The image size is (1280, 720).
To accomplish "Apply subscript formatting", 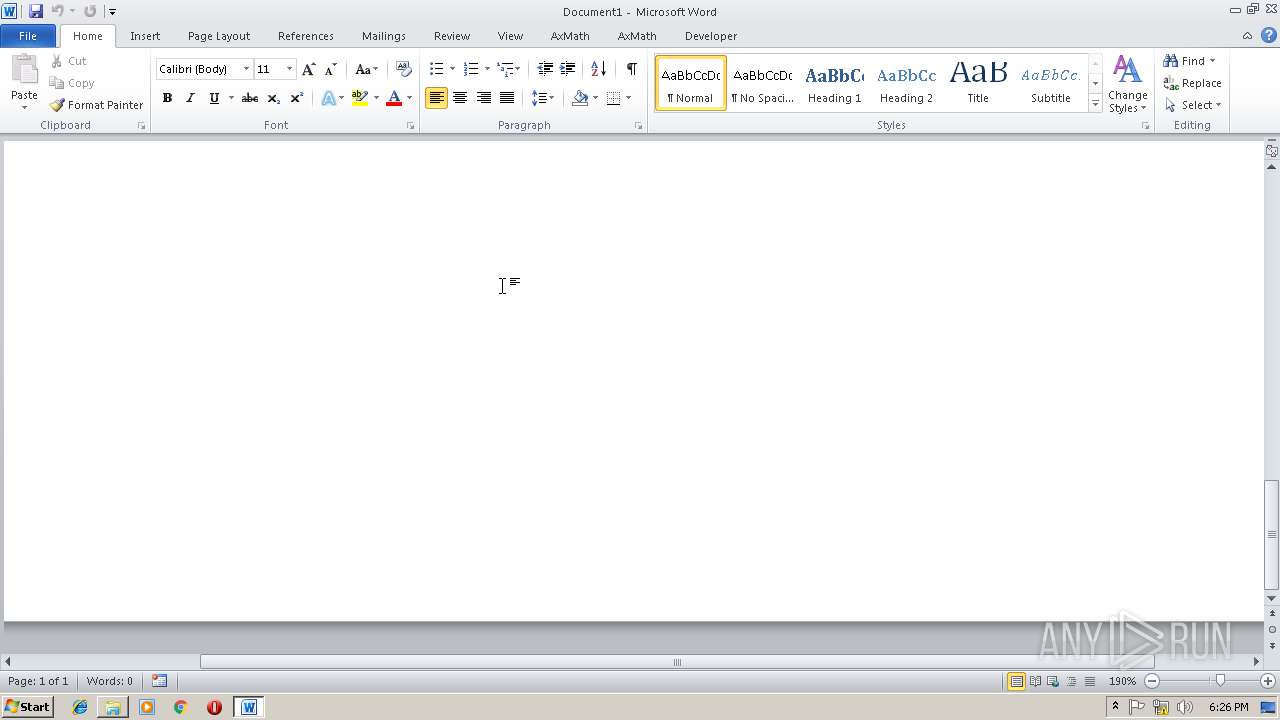I will [x=273, y=98].
